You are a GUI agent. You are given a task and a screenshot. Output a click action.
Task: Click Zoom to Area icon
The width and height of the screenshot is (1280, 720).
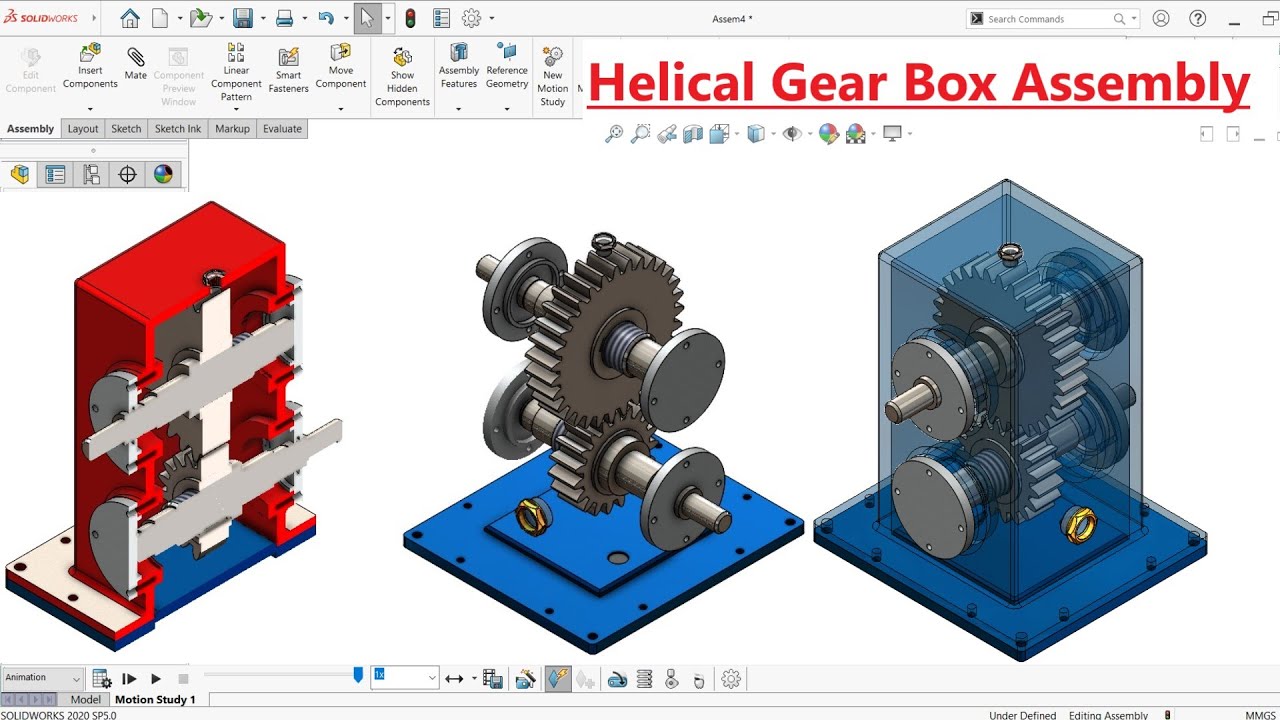coord(641,133)
